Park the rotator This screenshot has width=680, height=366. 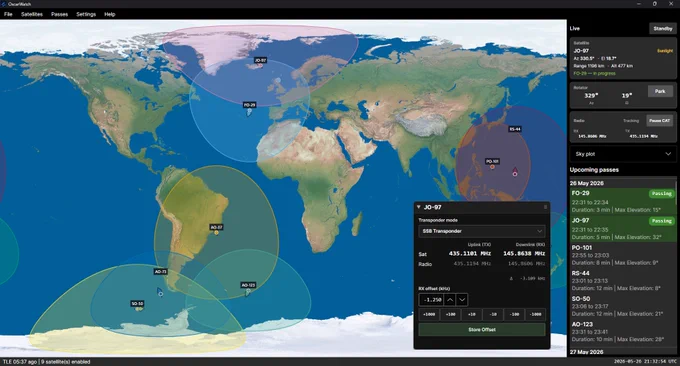[x=660, y=92]
